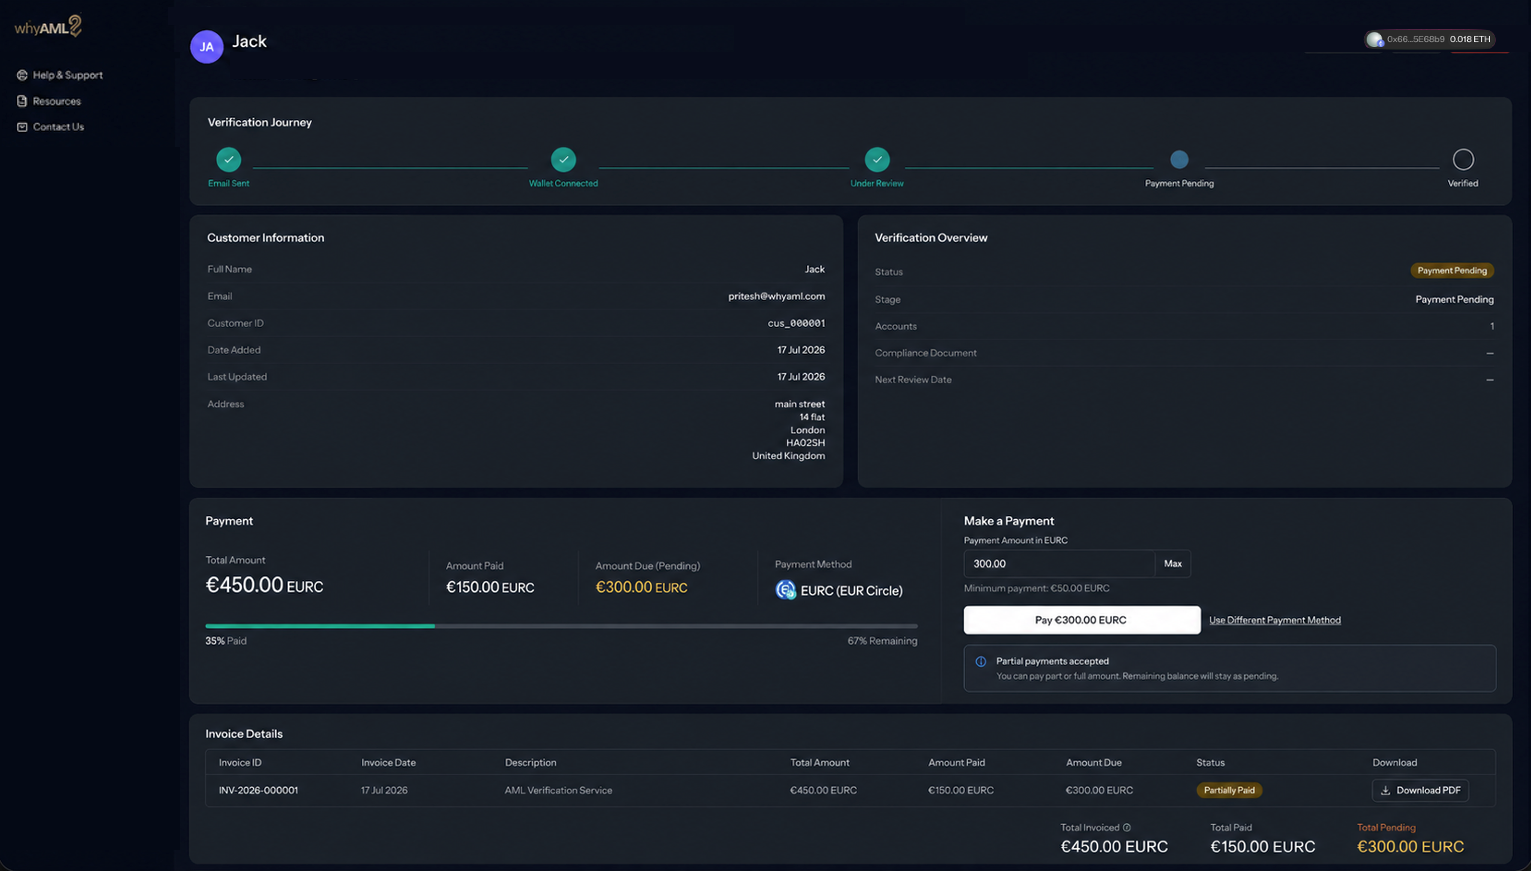The height and width of the screenshot is (871, 1531).
Task: Click the Wallet Connected checkmark step
Action: tap(564, 159)
